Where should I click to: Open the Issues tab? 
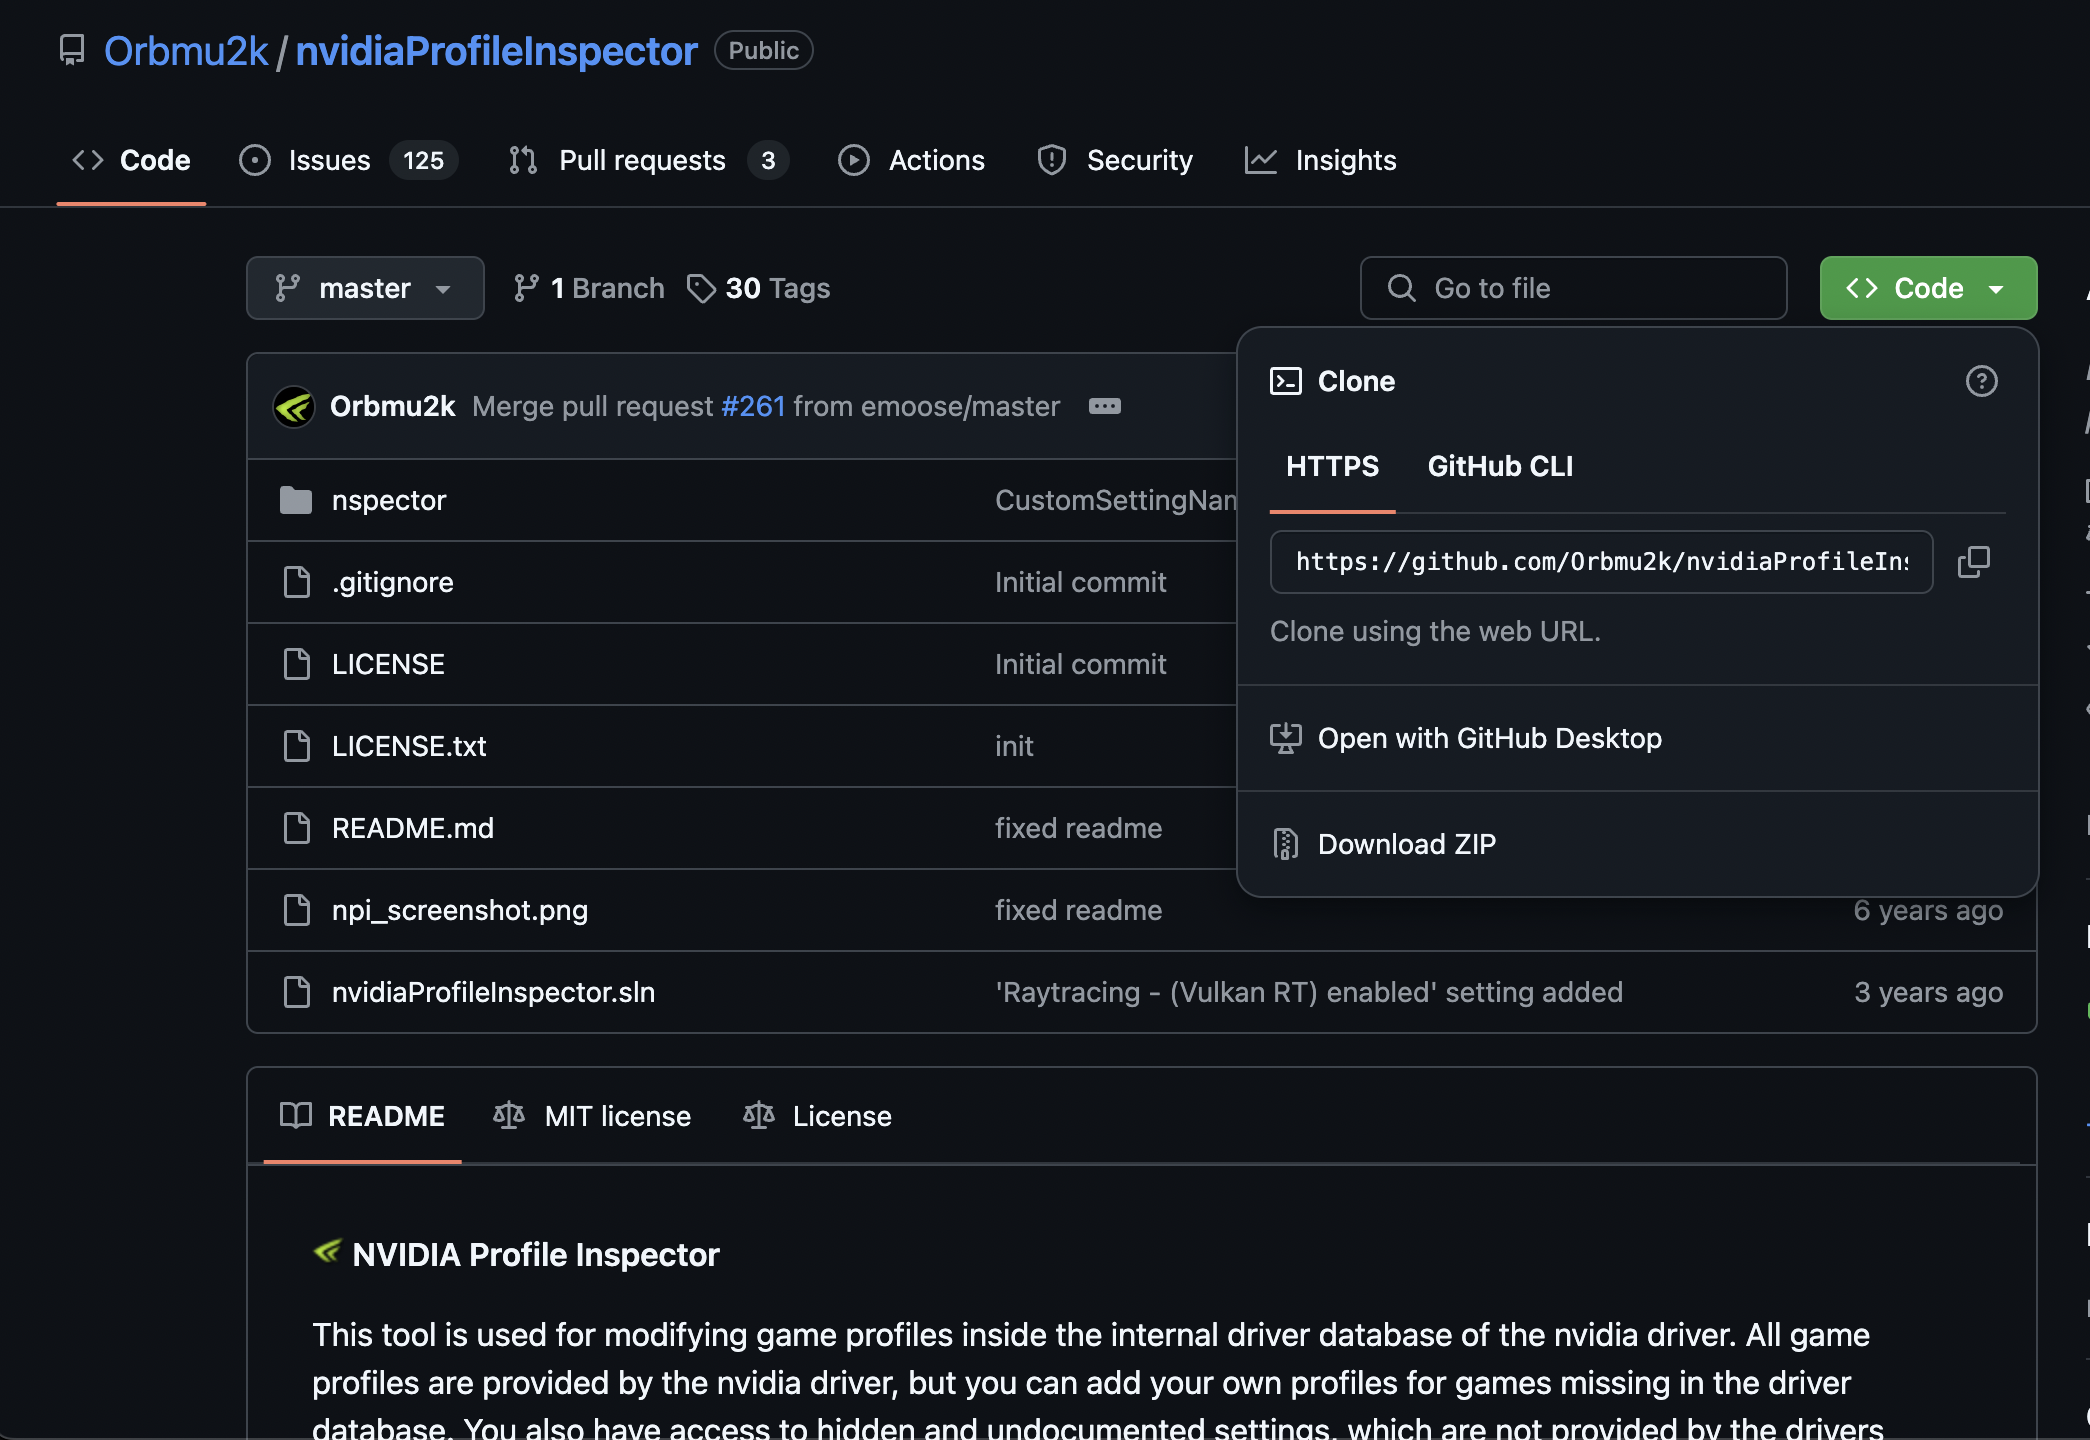(348, 160)
